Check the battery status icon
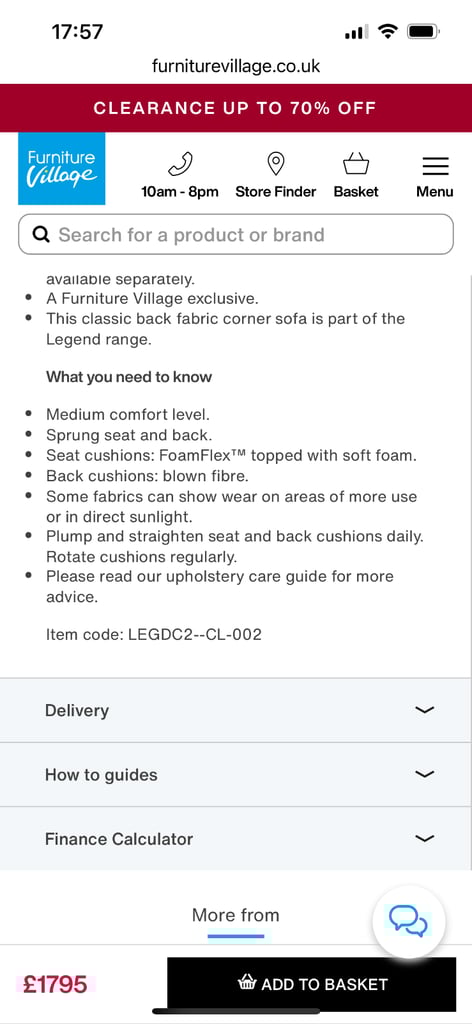The image size is (472, 1024). [x=423, y=31]
